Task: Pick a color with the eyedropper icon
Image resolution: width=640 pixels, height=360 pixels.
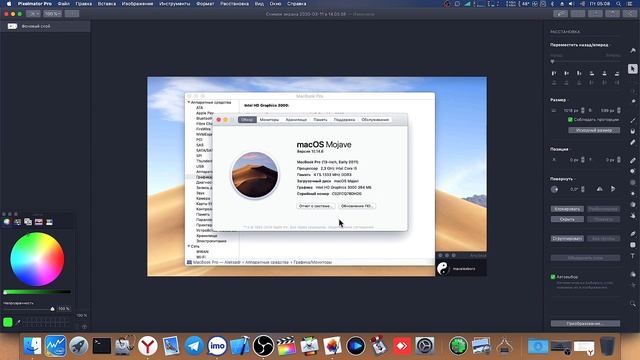Action: click(x=18, y=322)
